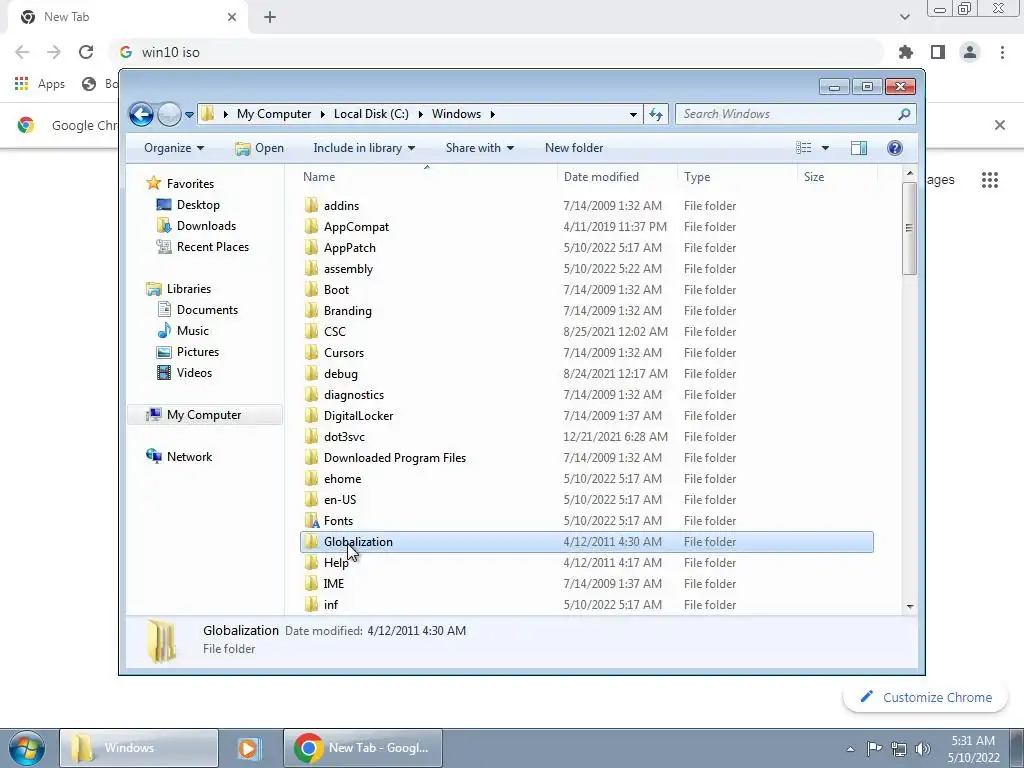The image size is (1024, 768).
Task: Open Include in library menu
Action: tap(364, 148)
